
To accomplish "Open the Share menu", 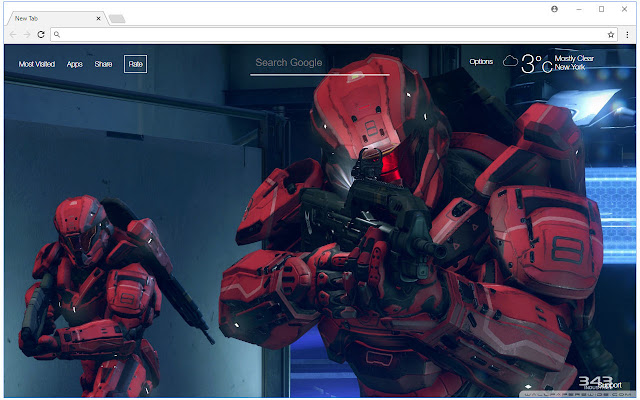I will (x=103, y=64).
